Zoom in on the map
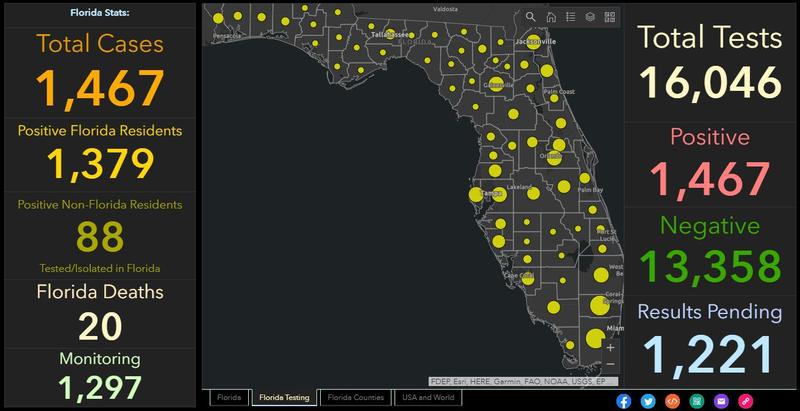This screenshot has width=800, height=411. coord(610,348)
